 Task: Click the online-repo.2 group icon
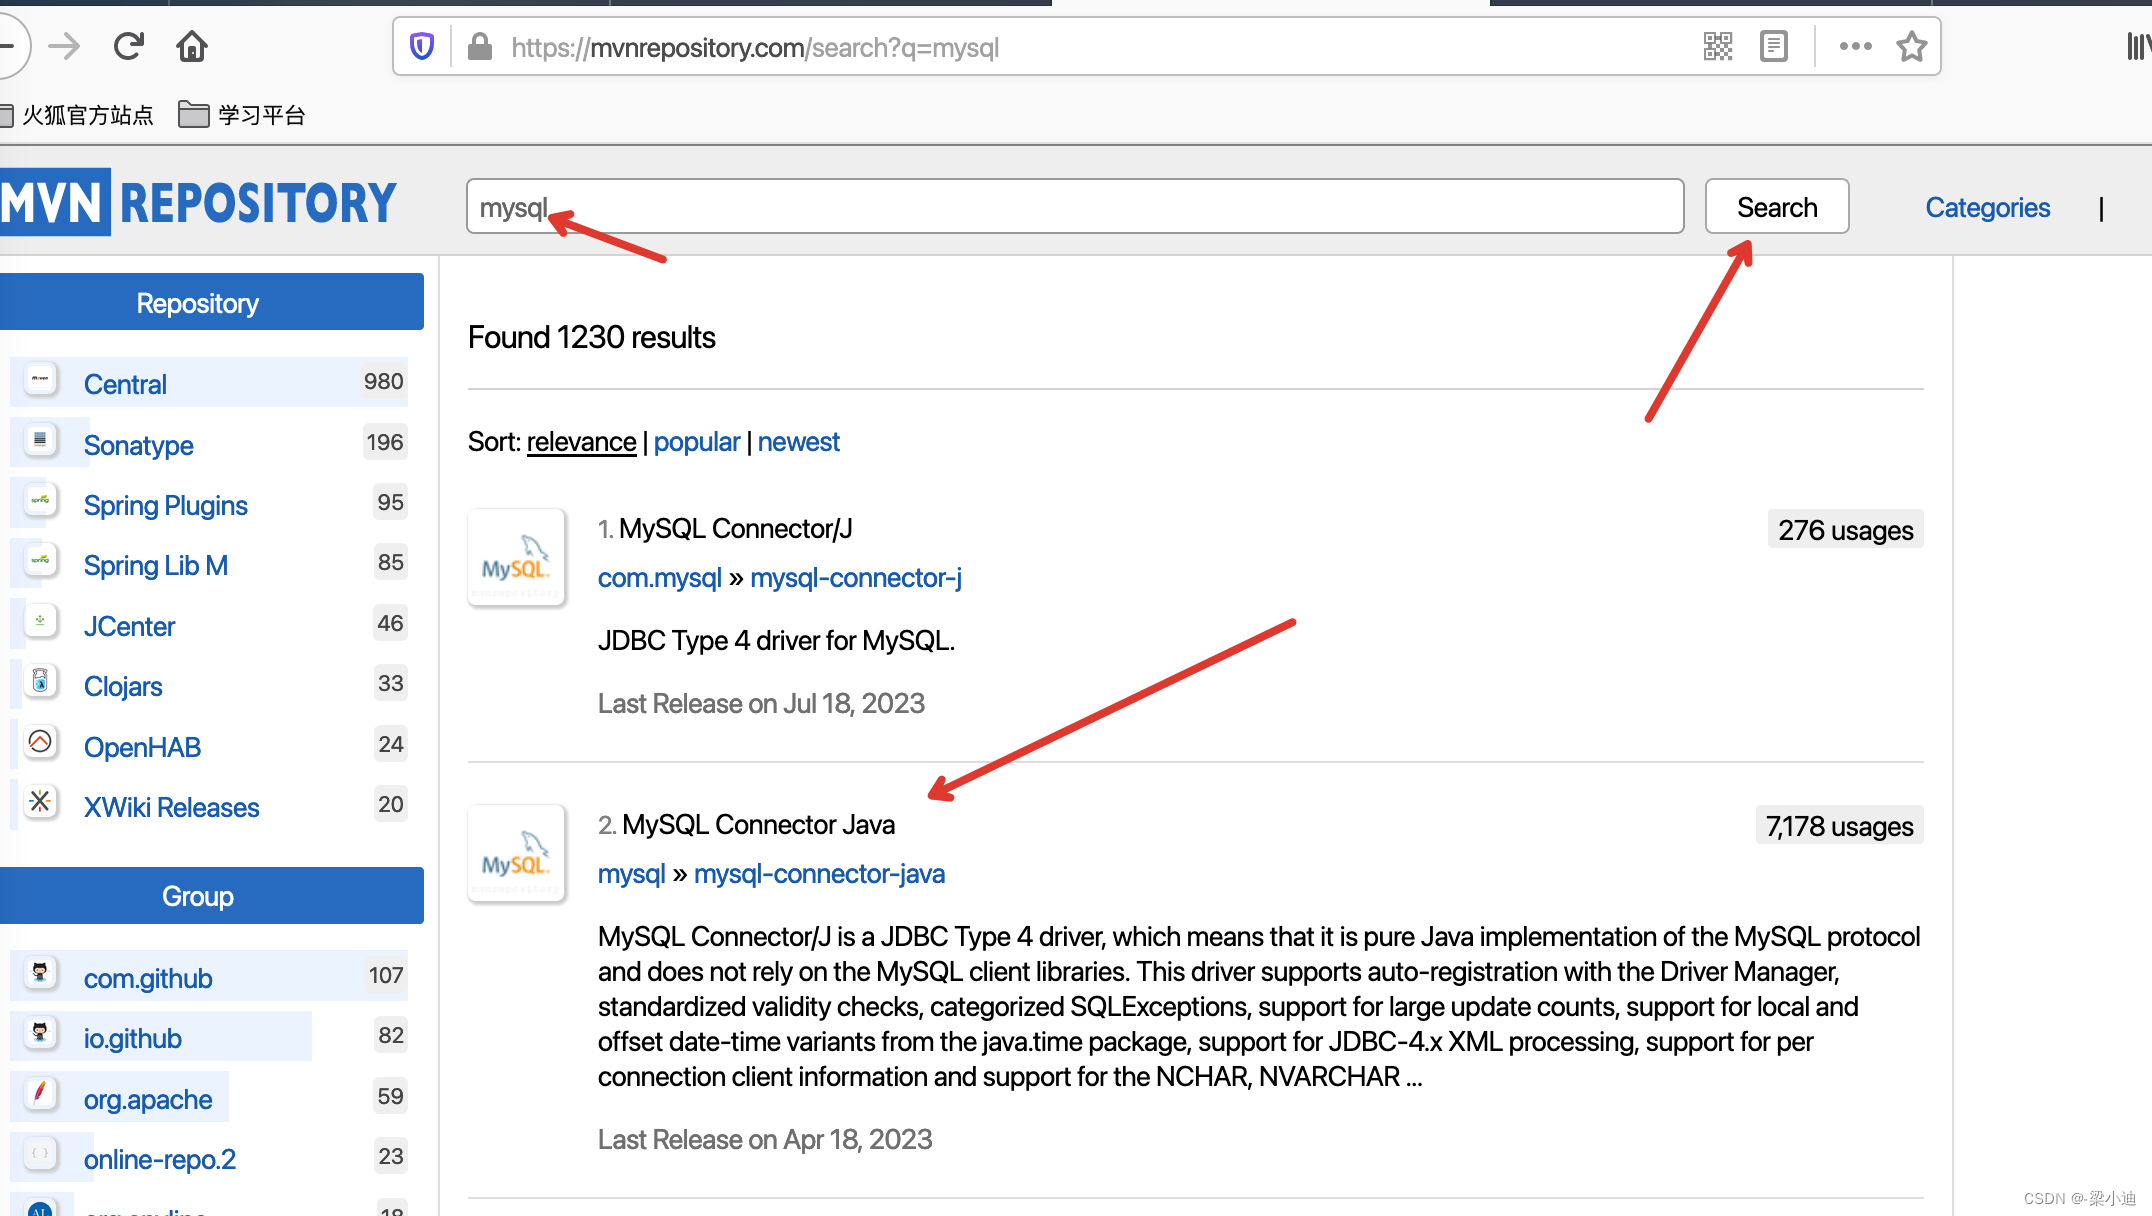40,1153
